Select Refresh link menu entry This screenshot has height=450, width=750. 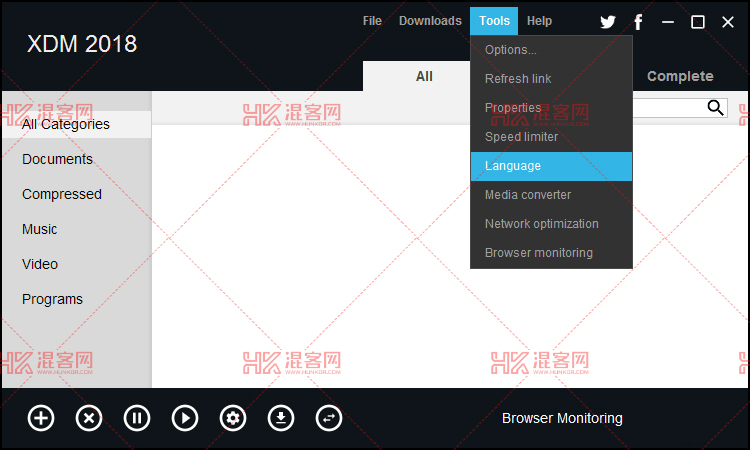pos(551,79)
